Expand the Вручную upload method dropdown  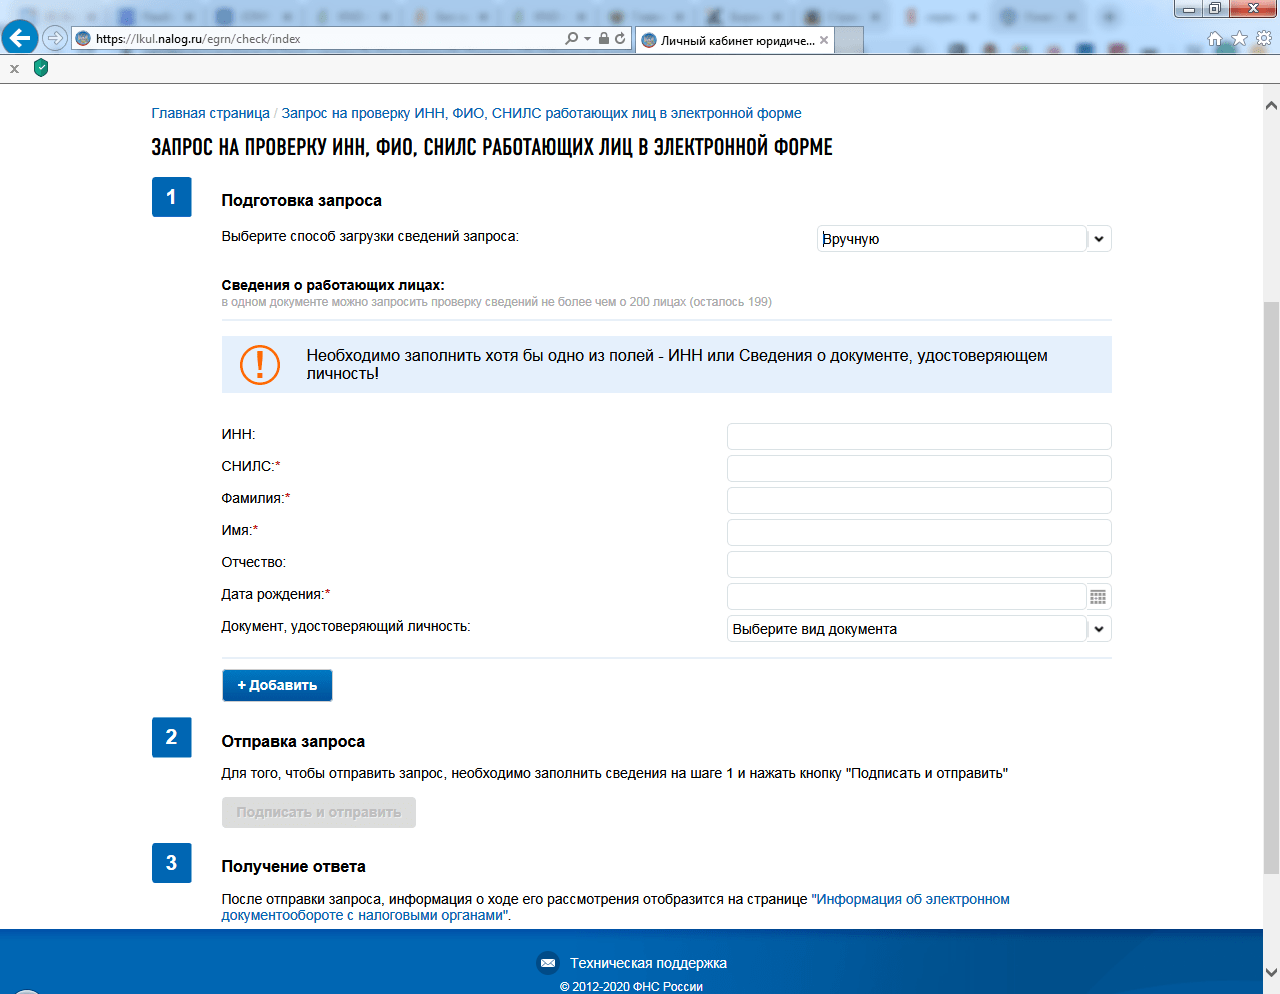[1099, 239]
